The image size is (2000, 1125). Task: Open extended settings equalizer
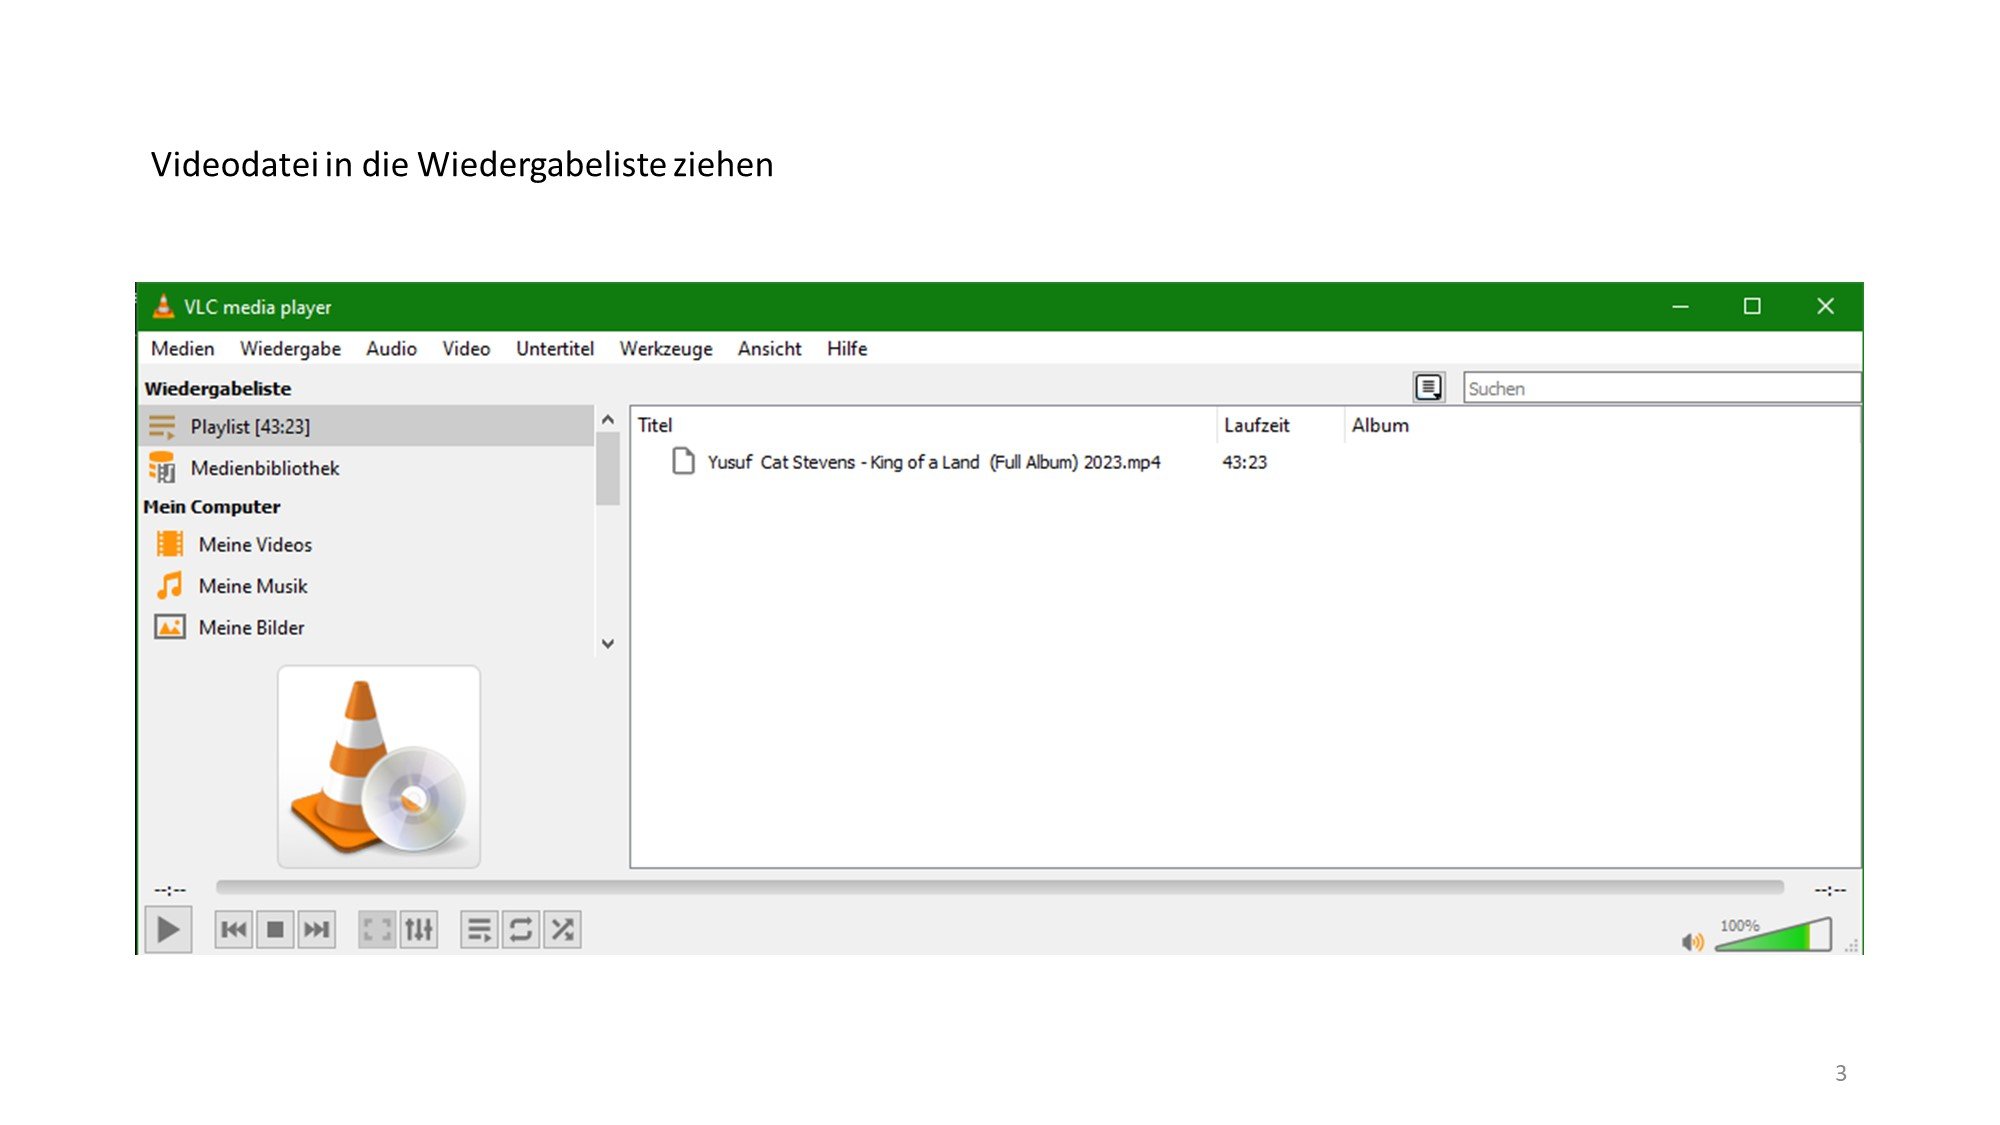tap(419, 930)
